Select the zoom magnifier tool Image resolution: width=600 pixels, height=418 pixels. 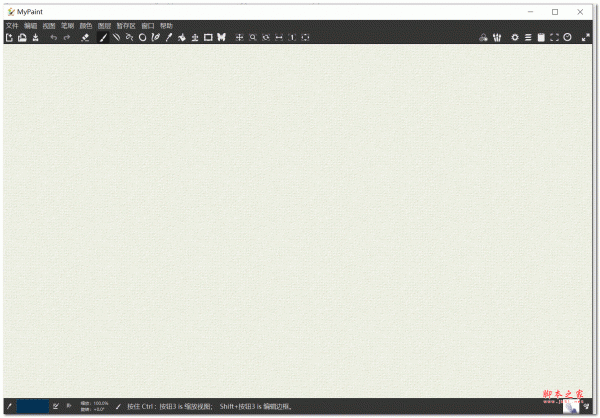pyautogui.click(x=253, y=37)
